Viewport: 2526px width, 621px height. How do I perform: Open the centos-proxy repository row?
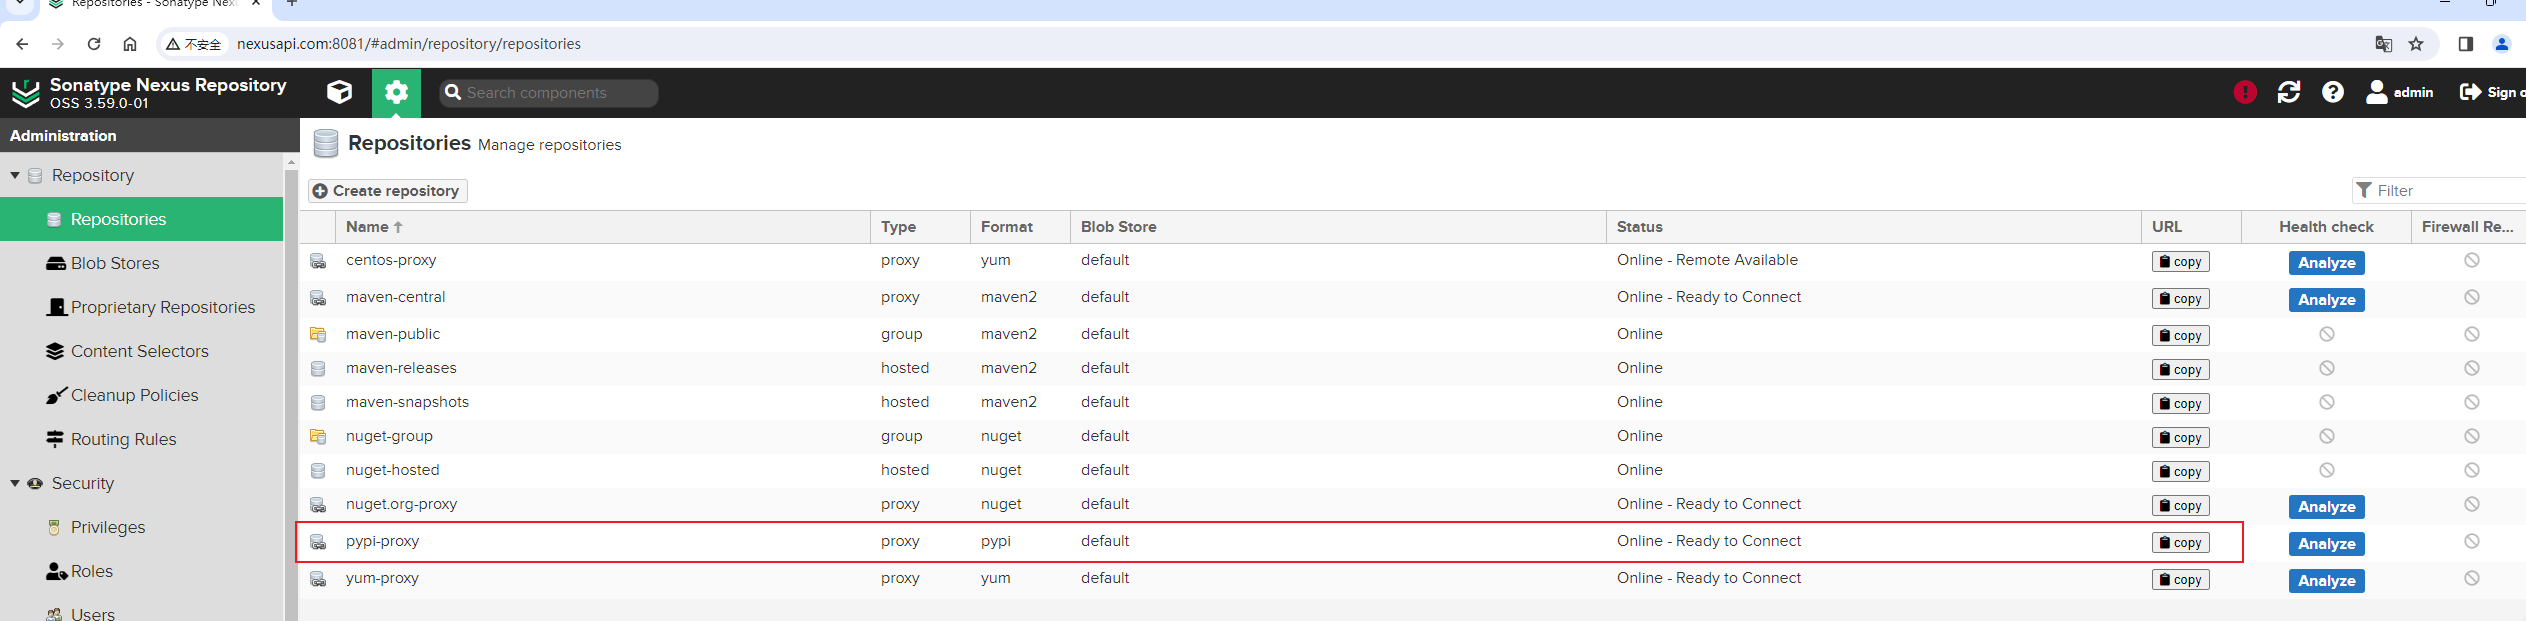(x=1412, y=261)
